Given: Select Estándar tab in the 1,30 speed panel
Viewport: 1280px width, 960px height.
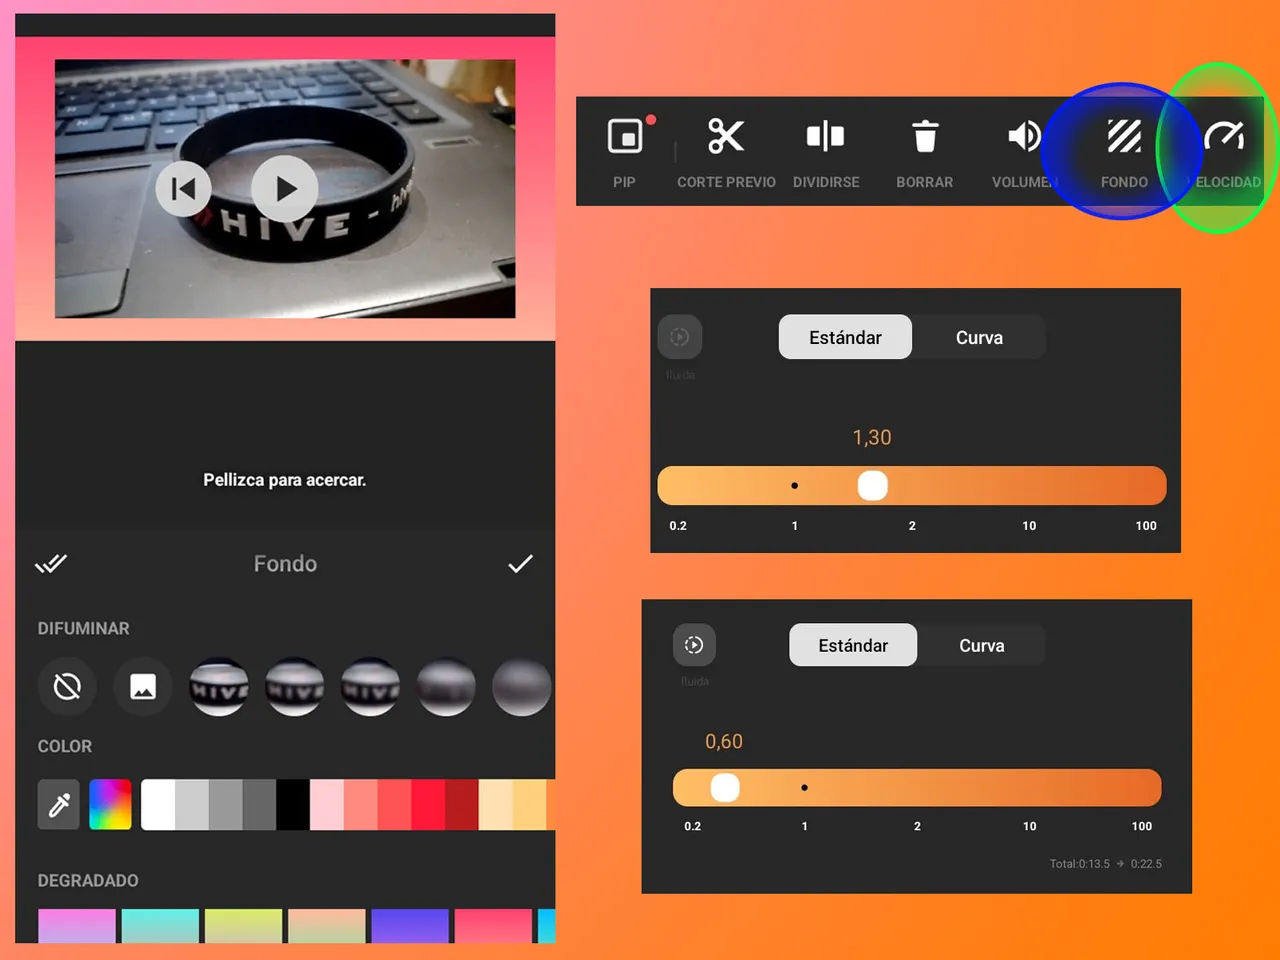Looking at the screenshot, I should pyautogui.click(x=845, y=337).
